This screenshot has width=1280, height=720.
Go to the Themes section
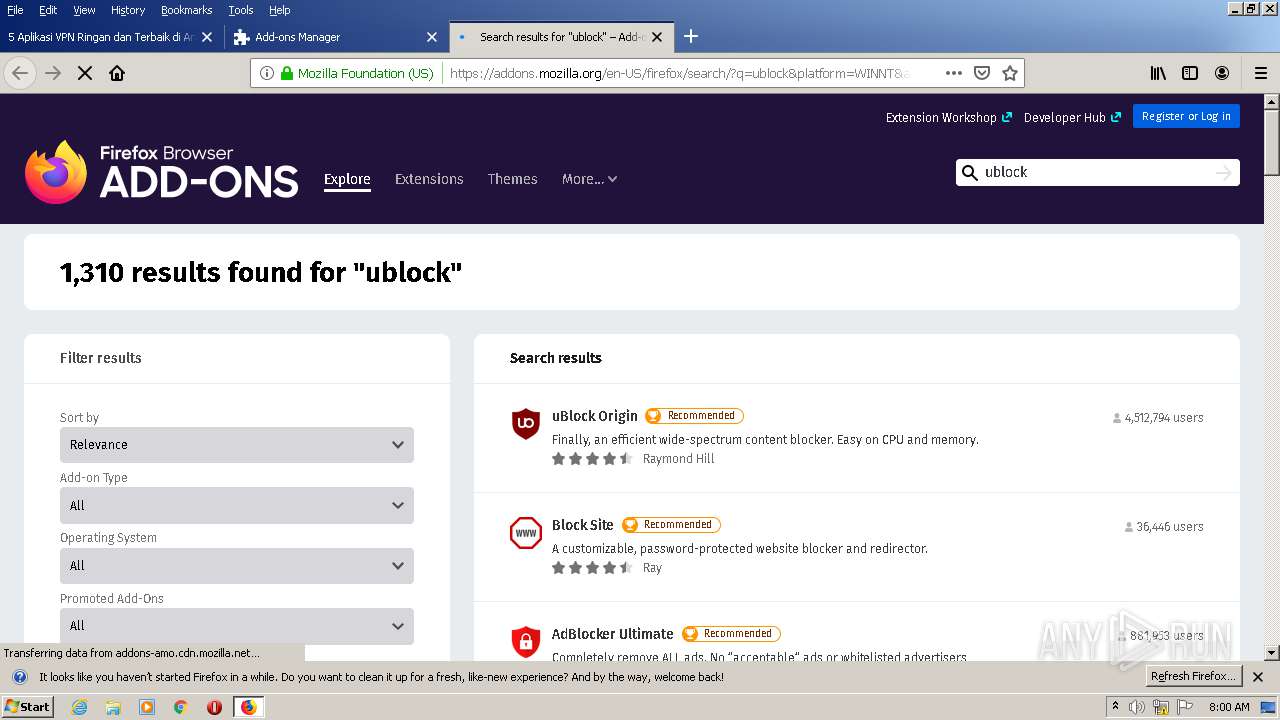click(513, 179)
